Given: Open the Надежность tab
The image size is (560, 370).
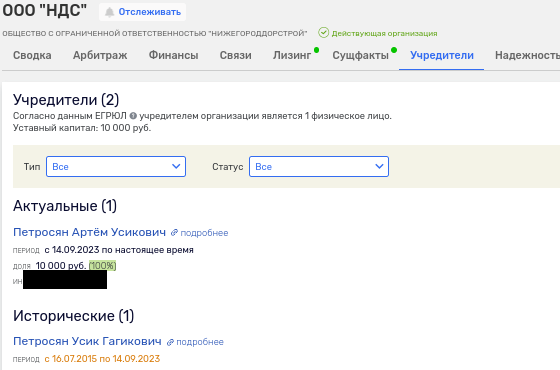Looking at the screenshot, I should coord(527,55).
